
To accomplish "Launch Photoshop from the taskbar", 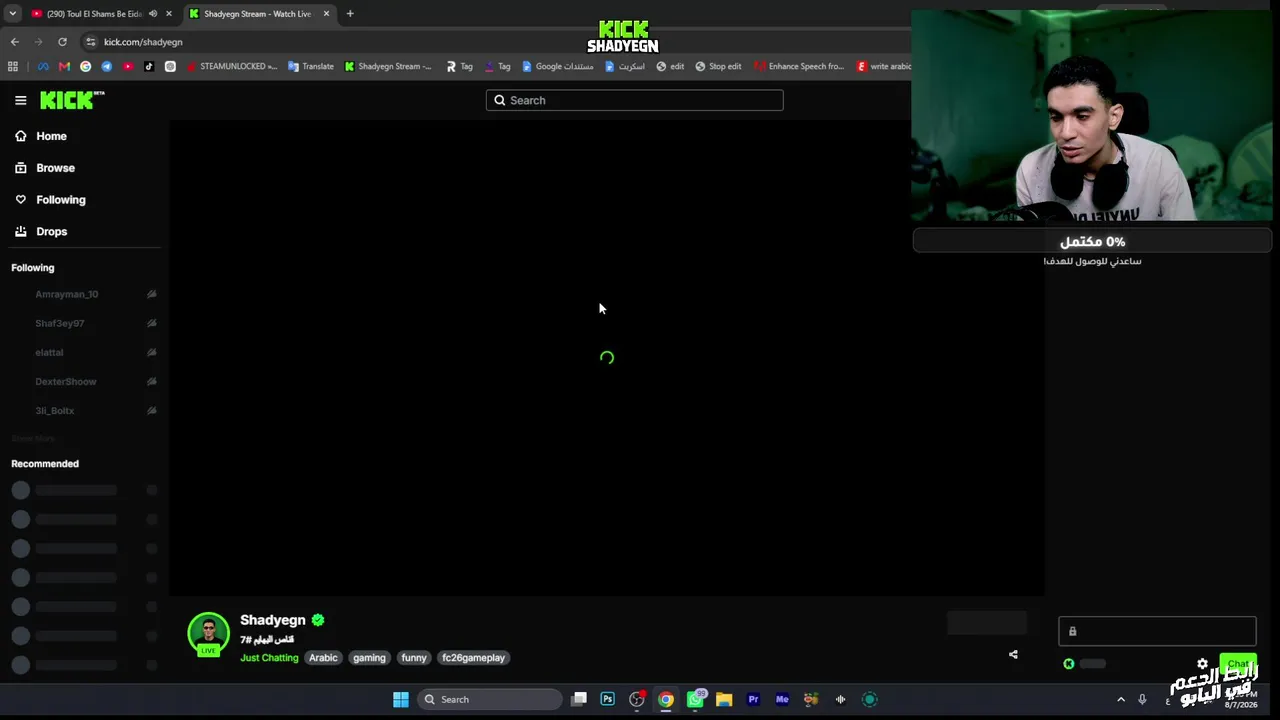I will click(607, 700).
